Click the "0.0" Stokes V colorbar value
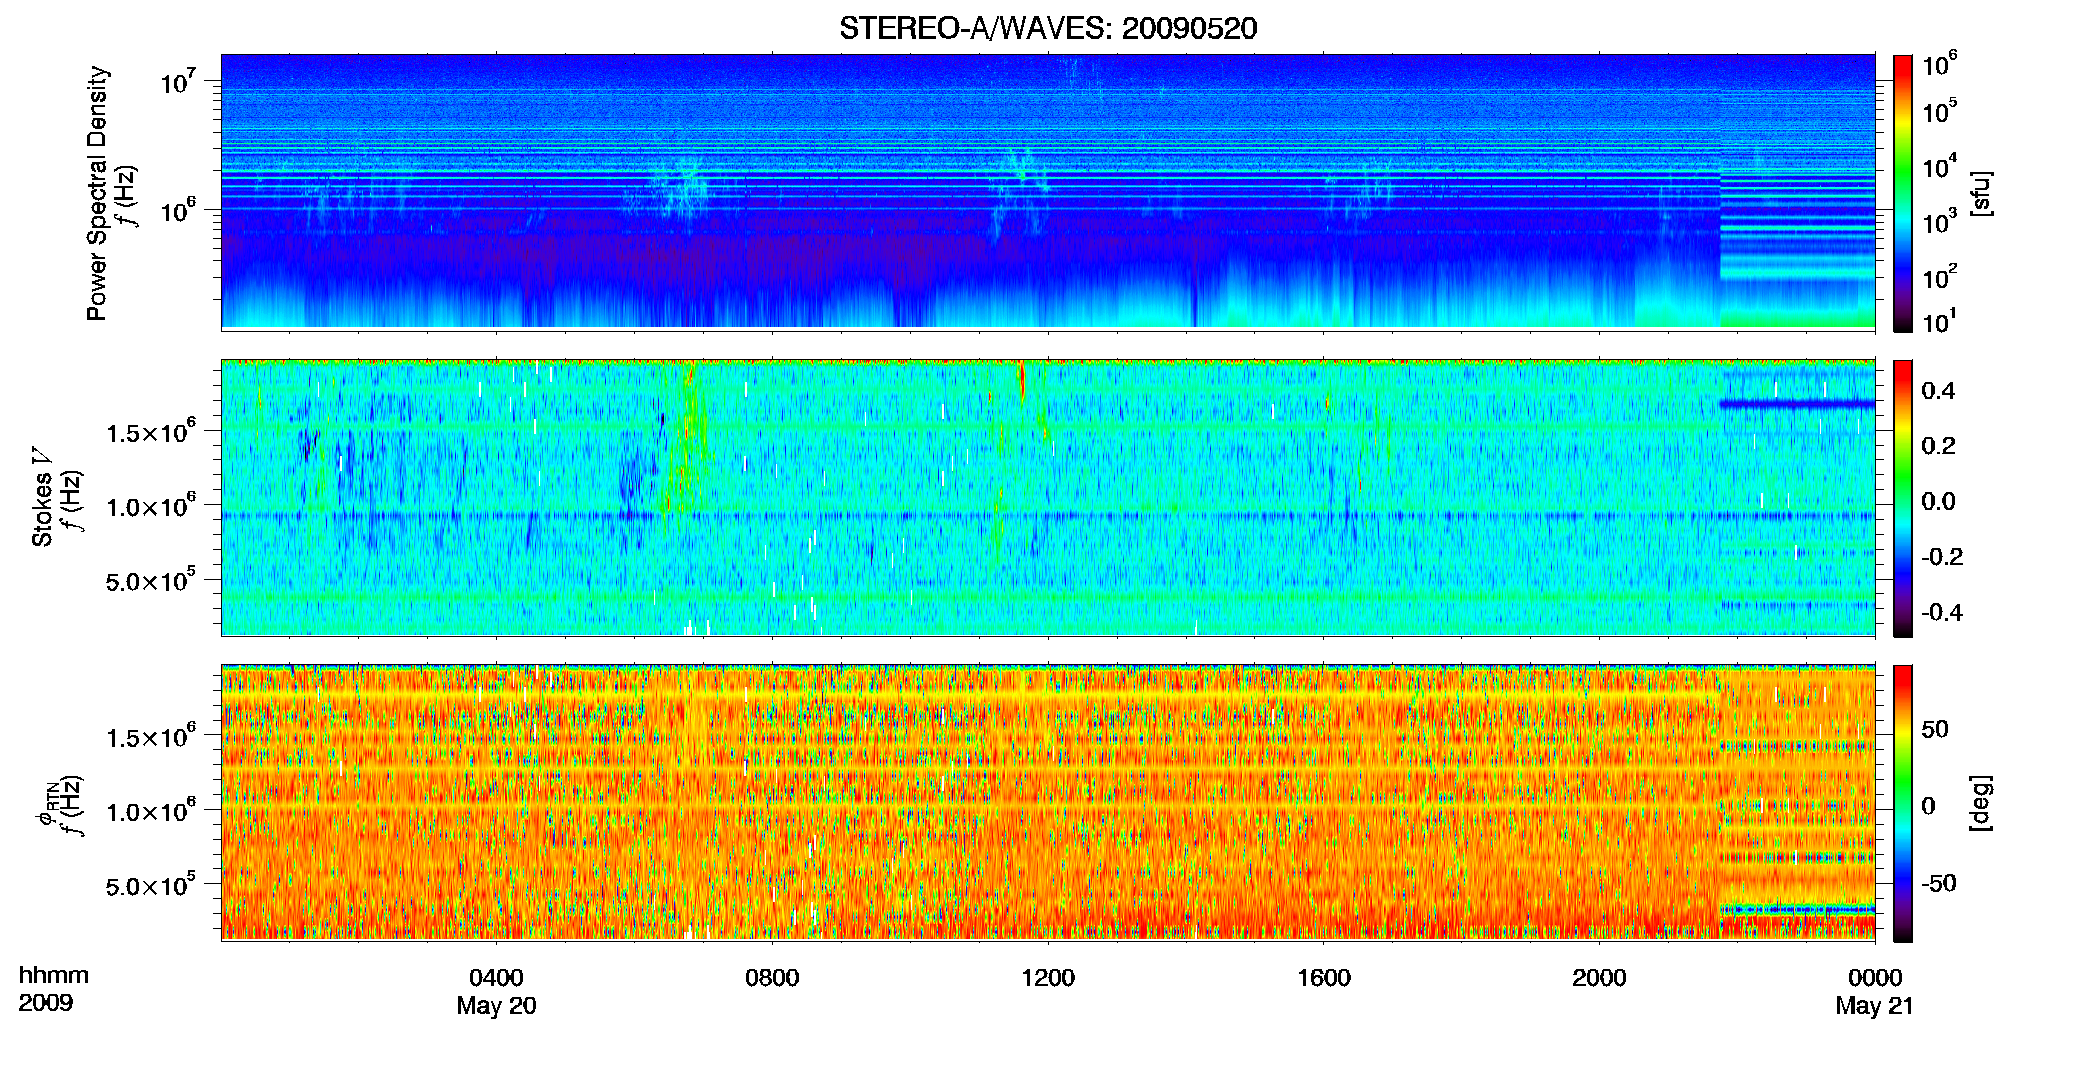The height and width of the screenshot is (1080, 2096). click(x=1938, y=501)
